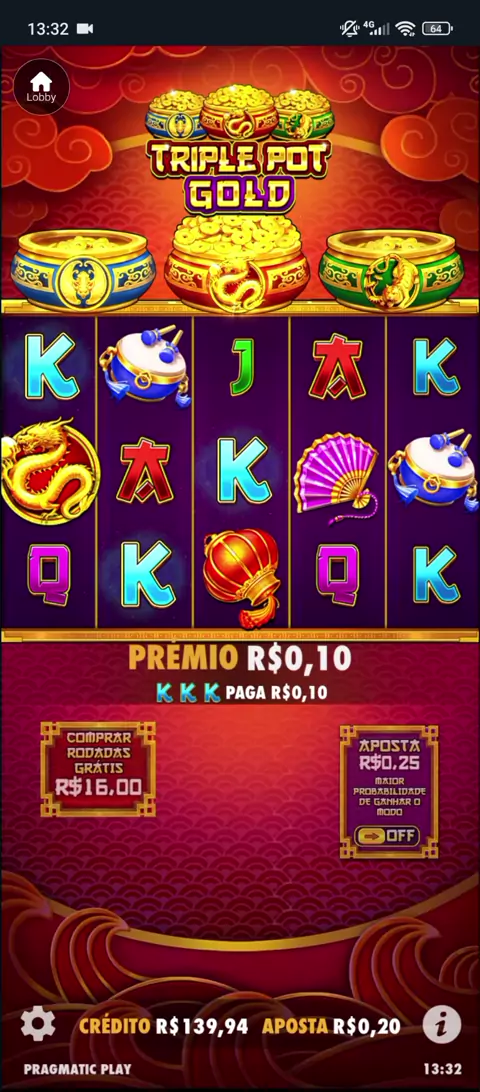Open the Lobby home button
Image resolution: width=480 pixels, height=1092 pixels.
(41, 87)
